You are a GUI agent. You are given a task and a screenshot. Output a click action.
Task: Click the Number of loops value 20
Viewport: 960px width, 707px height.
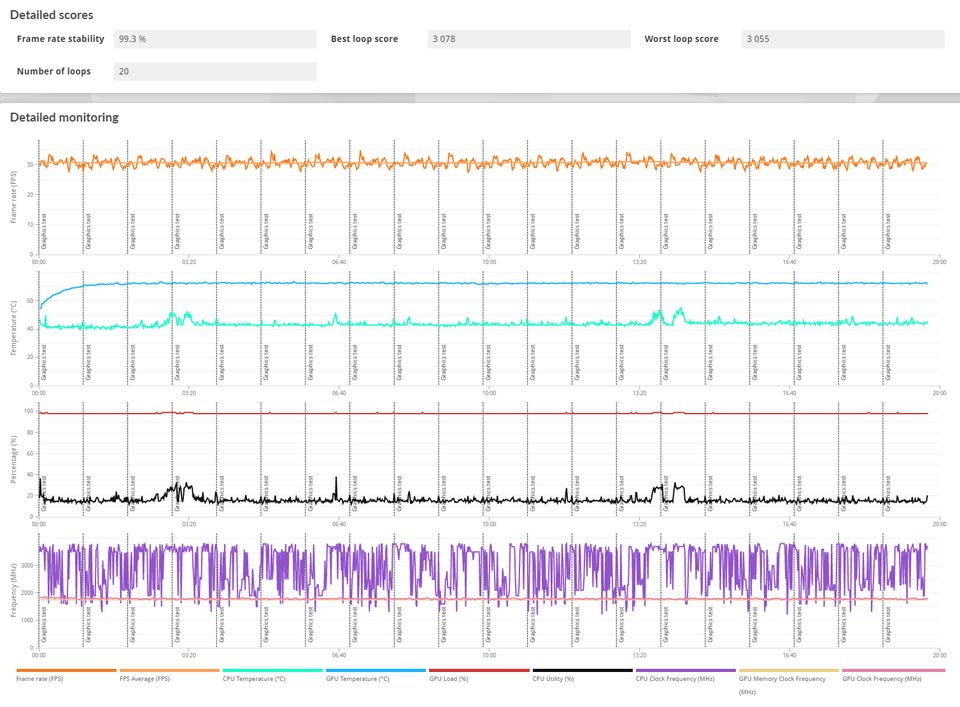(214, 72)
